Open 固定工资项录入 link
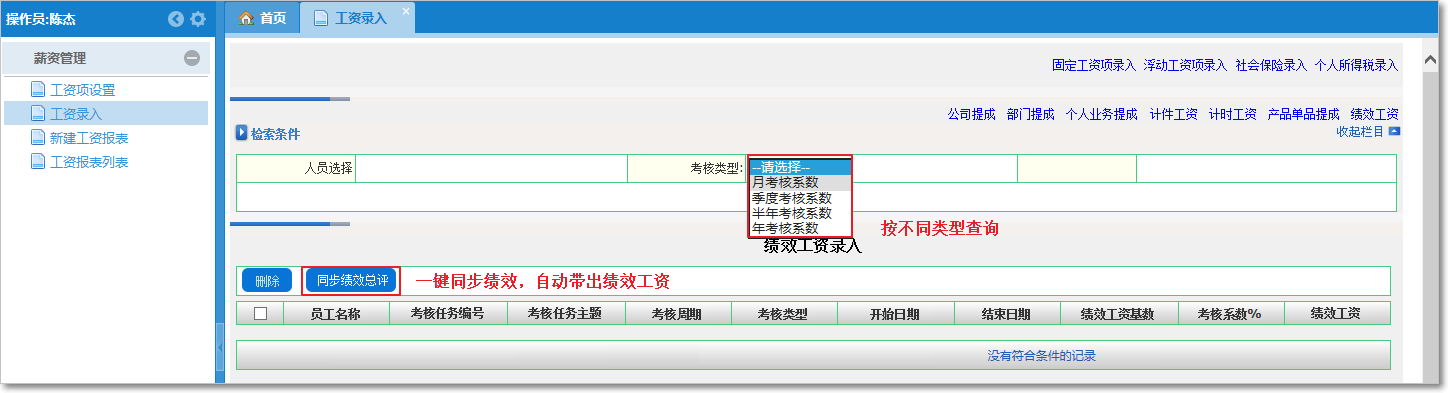Screen dimensions: 1448x393 click(1093, 65)
